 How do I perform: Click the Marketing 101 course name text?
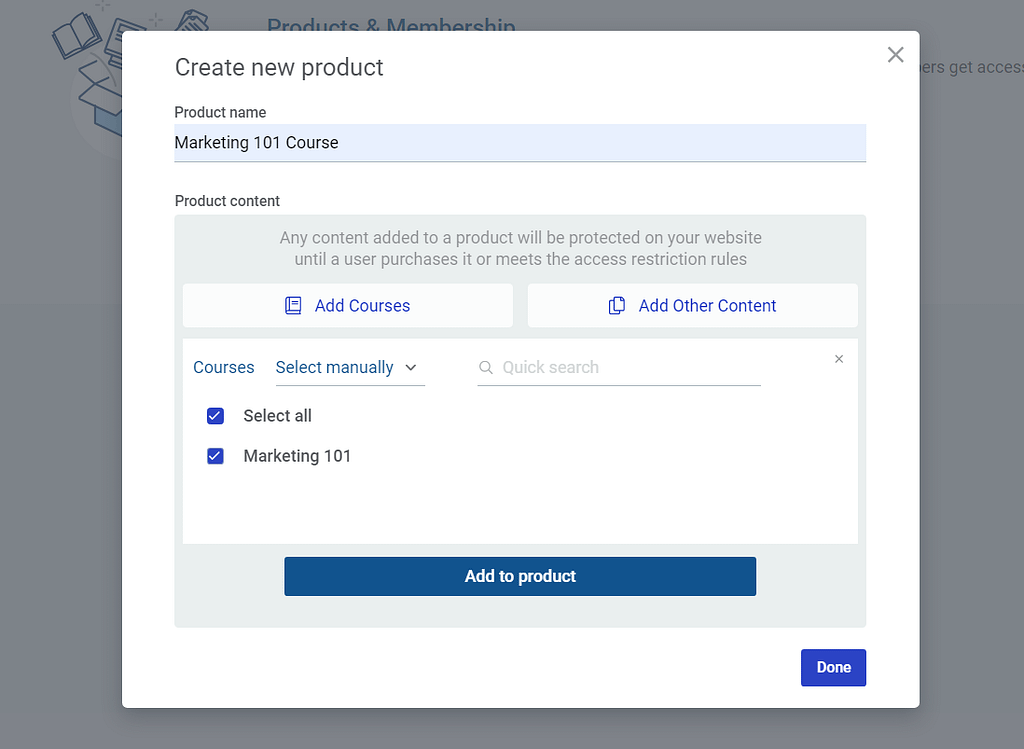pyautogui.click(x=297, y=456)
